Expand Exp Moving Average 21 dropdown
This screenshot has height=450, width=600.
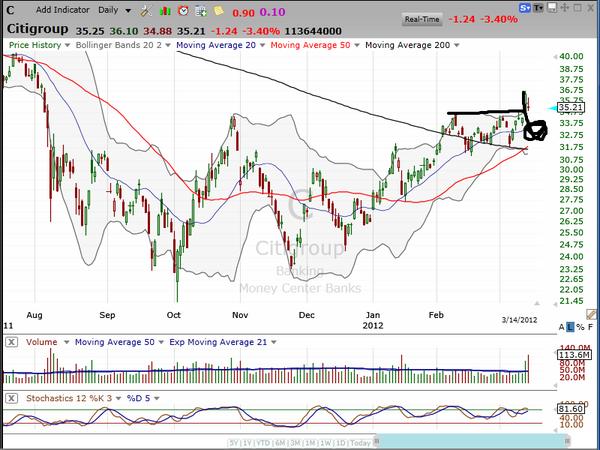(273, 342)
